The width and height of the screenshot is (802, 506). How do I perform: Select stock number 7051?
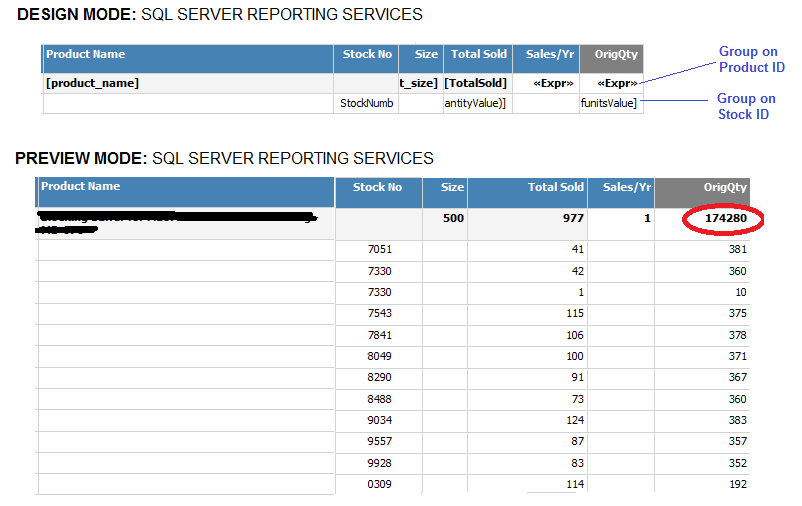click(x=380, y=250)
